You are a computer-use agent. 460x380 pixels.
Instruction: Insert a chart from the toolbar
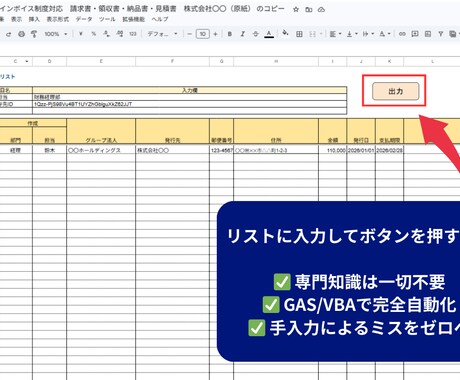click(x=428, y=34)
